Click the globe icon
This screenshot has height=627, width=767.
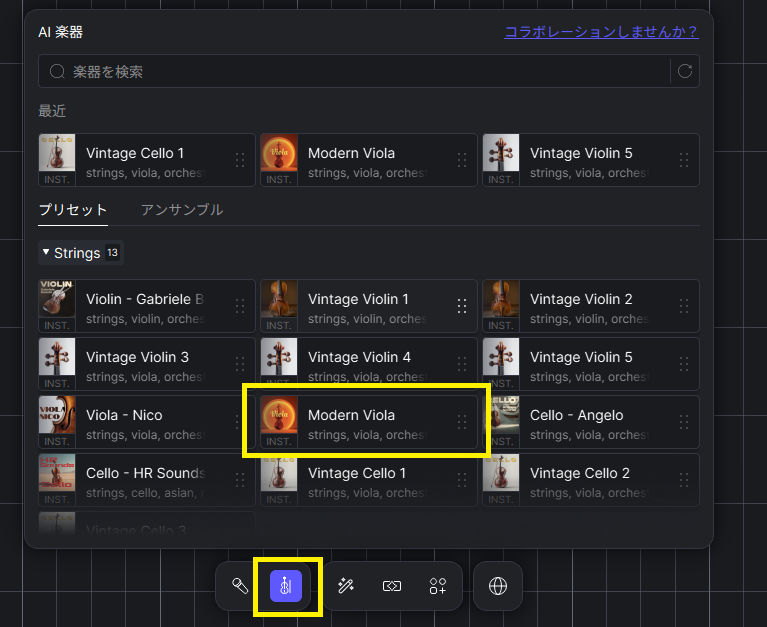[498, 586]
